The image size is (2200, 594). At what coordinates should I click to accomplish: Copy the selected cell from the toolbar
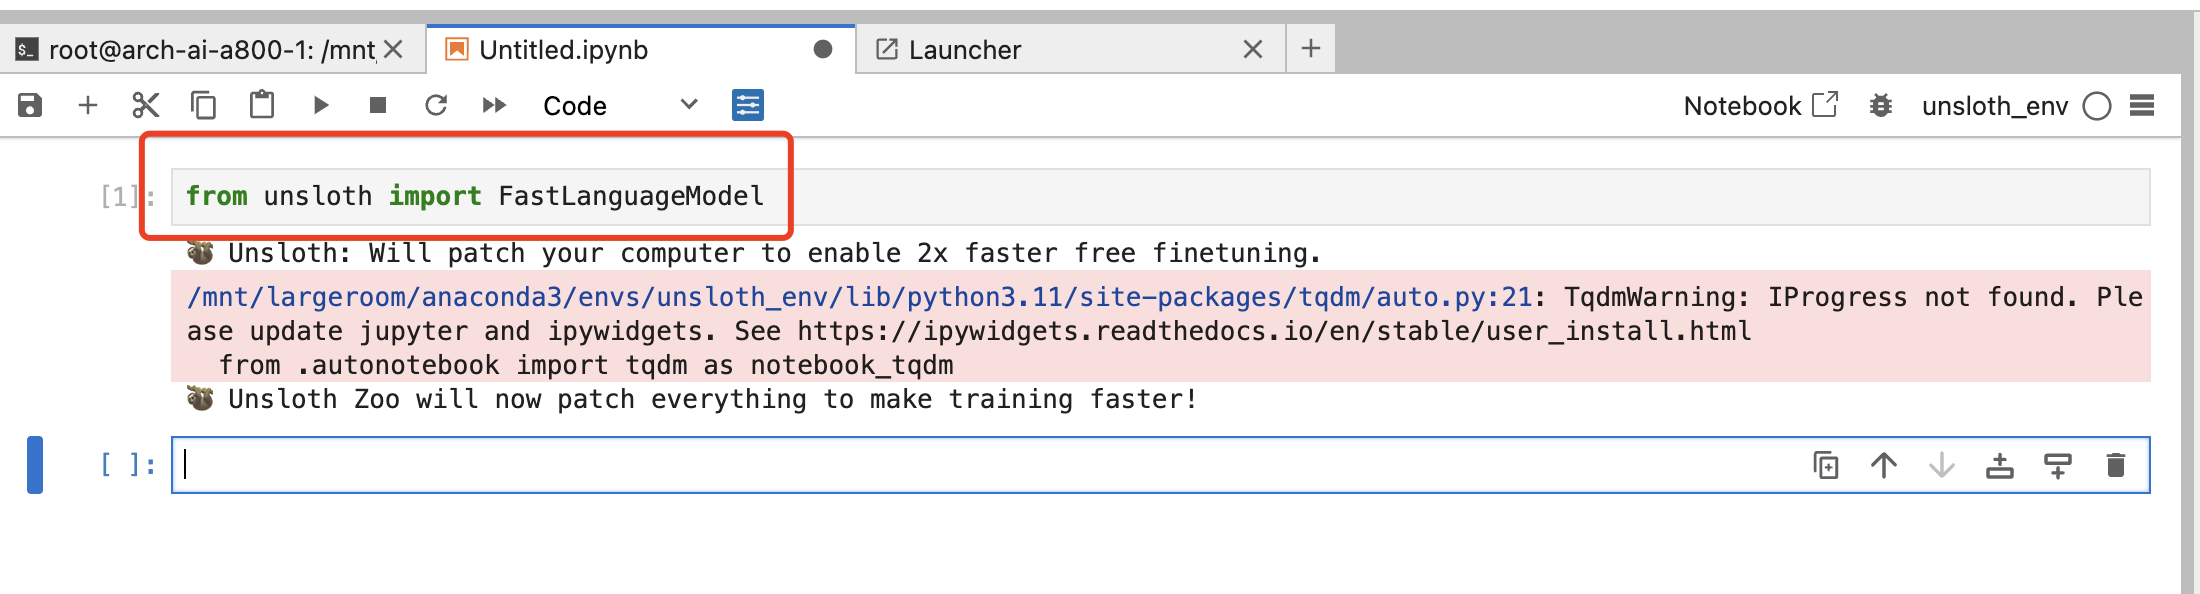204,105
